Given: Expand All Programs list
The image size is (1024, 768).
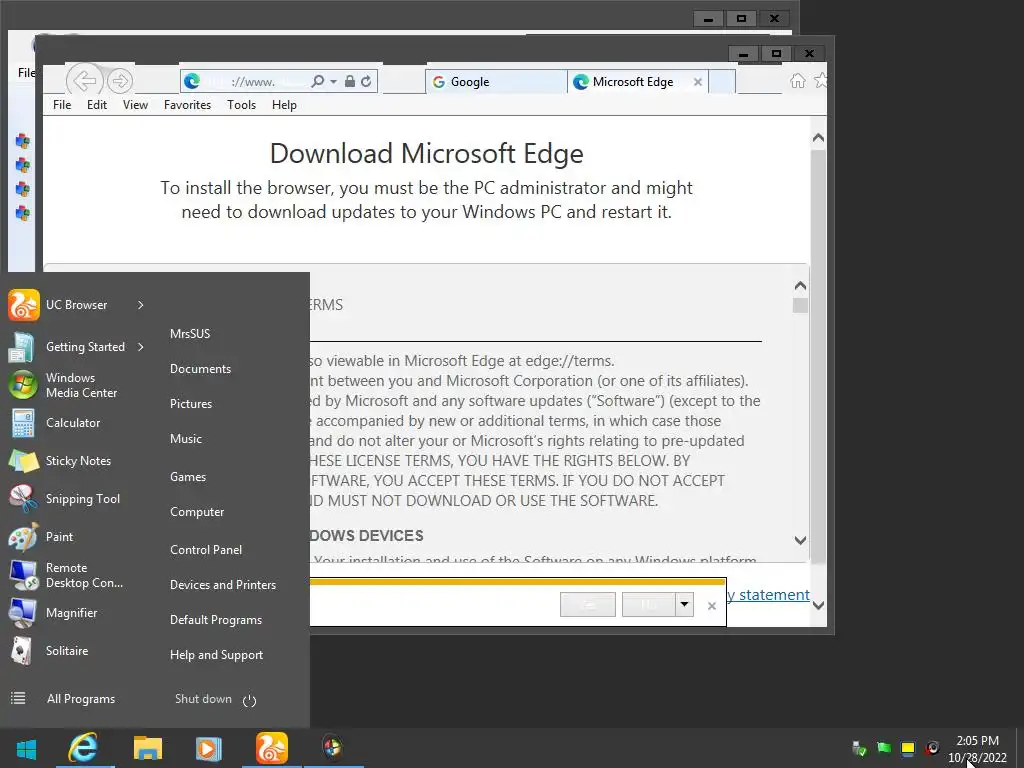Looking at the screenshot, I should click(x=63, y=699).
